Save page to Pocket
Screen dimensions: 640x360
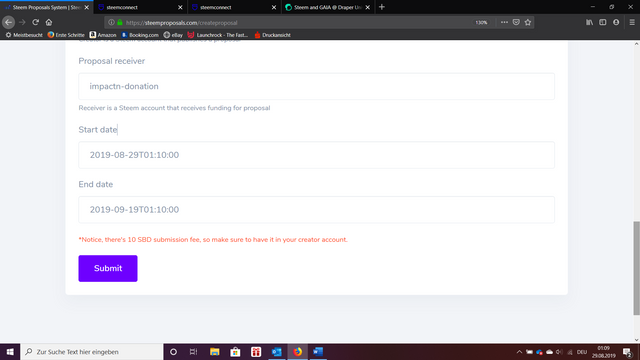(x=516, y=22)
